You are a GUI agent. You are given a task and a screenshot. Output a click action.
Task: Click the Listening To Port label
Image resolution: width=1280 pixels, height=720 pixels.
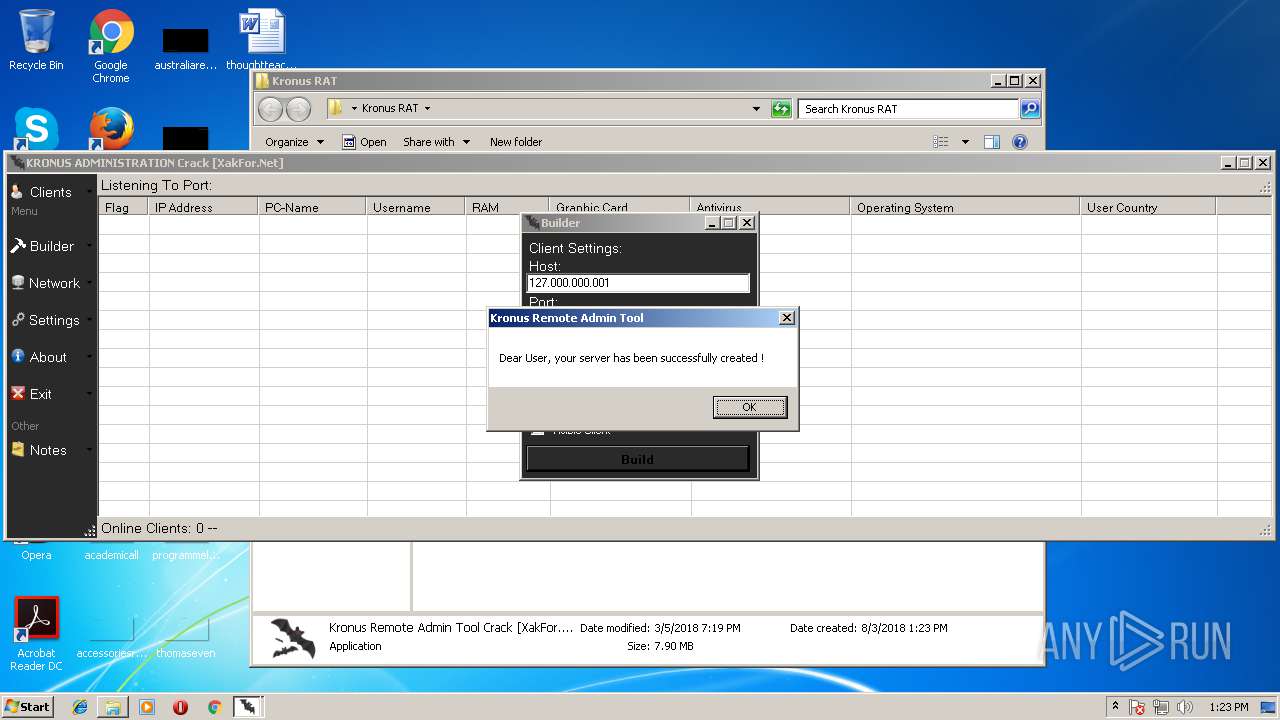[x=156, y=185]
